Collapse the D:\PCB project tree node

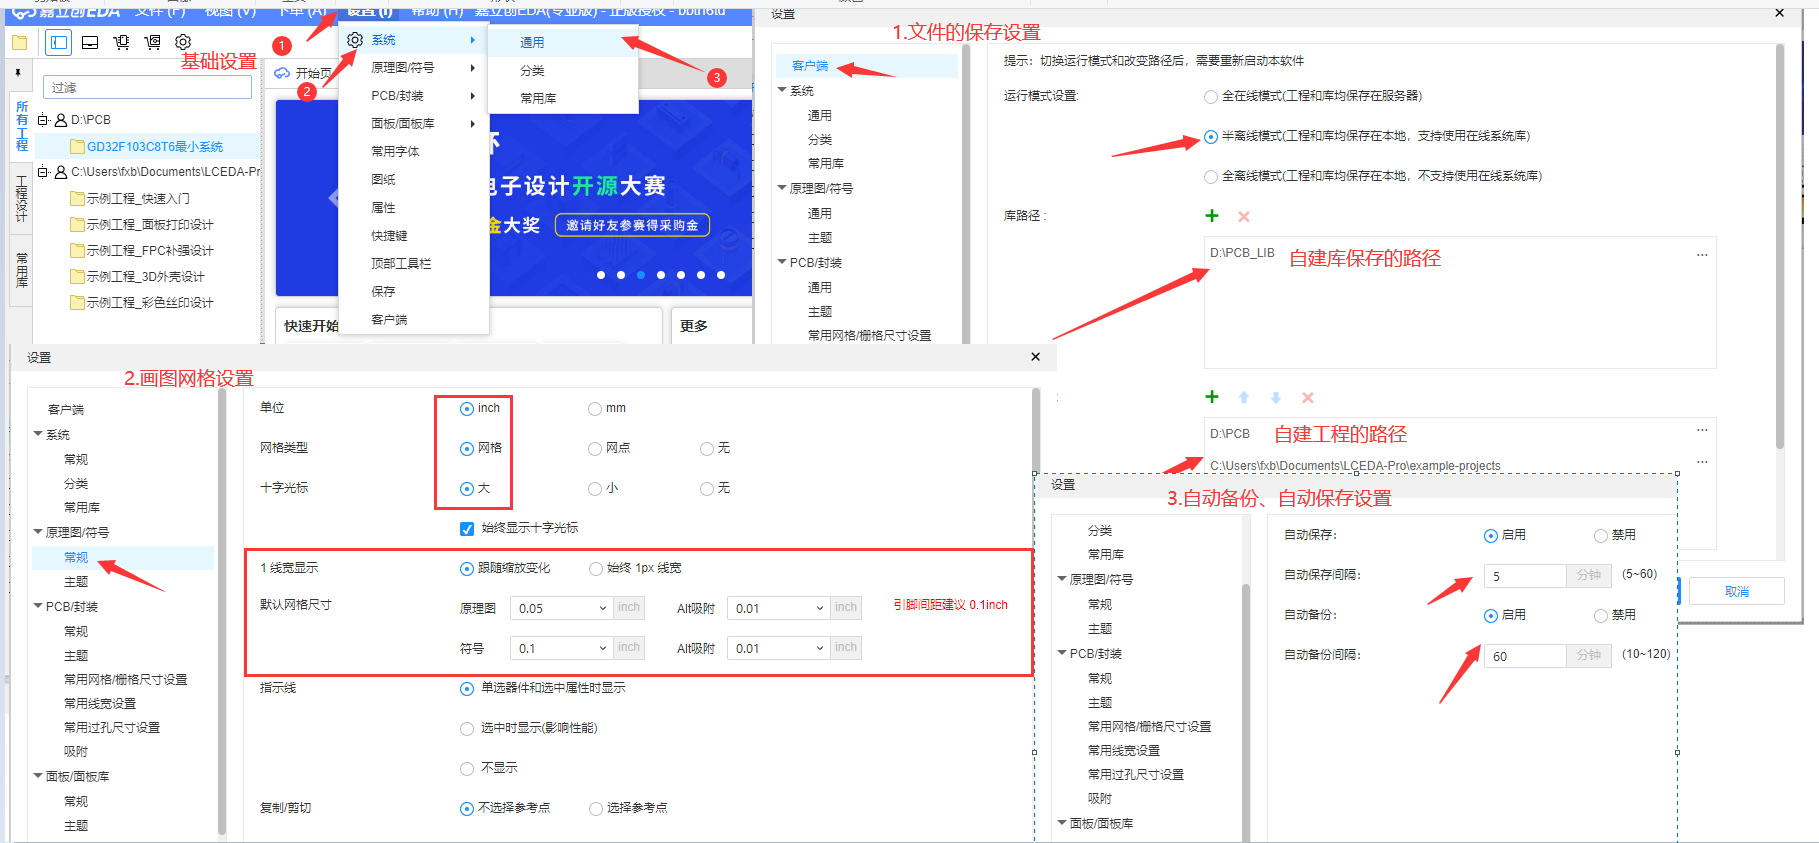(x=43, y=120)
